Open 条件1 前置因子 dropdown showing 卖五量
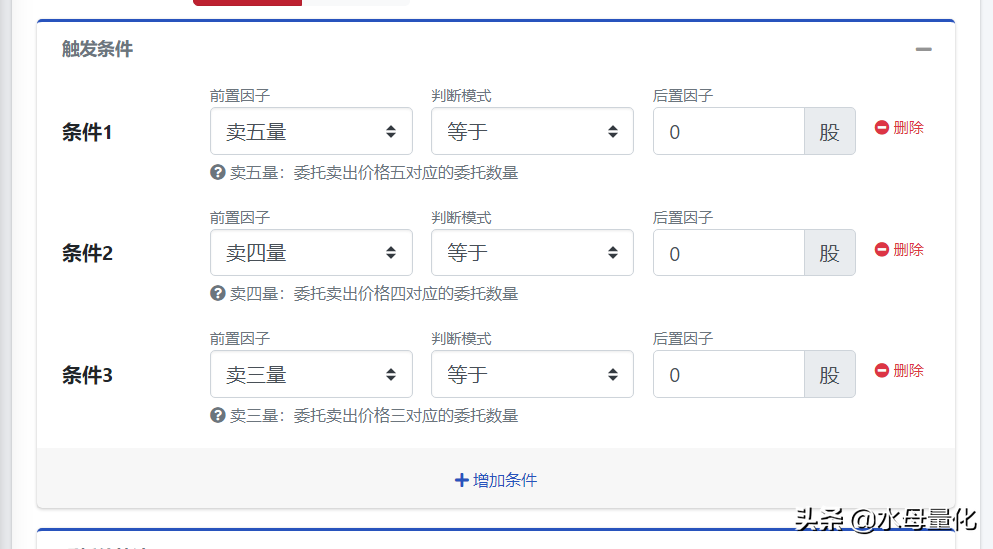This screenshot has width=993, height=549. [x=311, y=131]
